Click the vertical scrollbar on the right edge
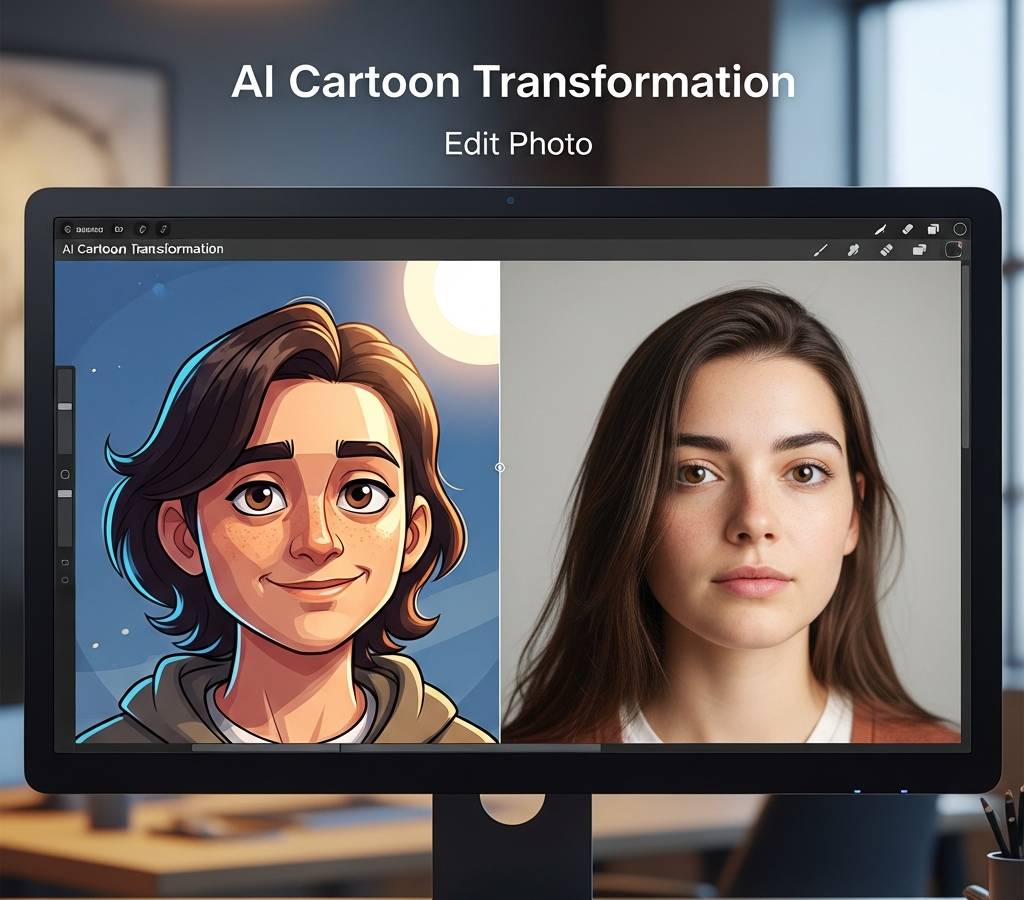The width and height of the screenshot is (1024, 900). [x=965, y=357]
